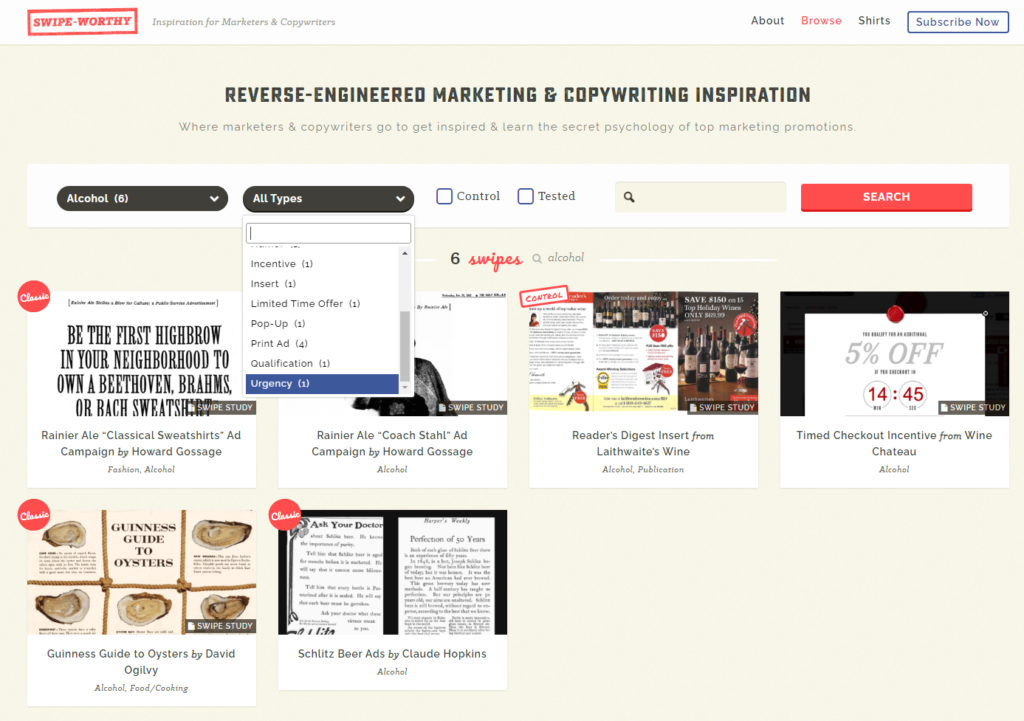Click Swipe Study tag on Guinness thumbnail
The height and width of the screenshot is (721, 1024).
[x=219, y=626]
